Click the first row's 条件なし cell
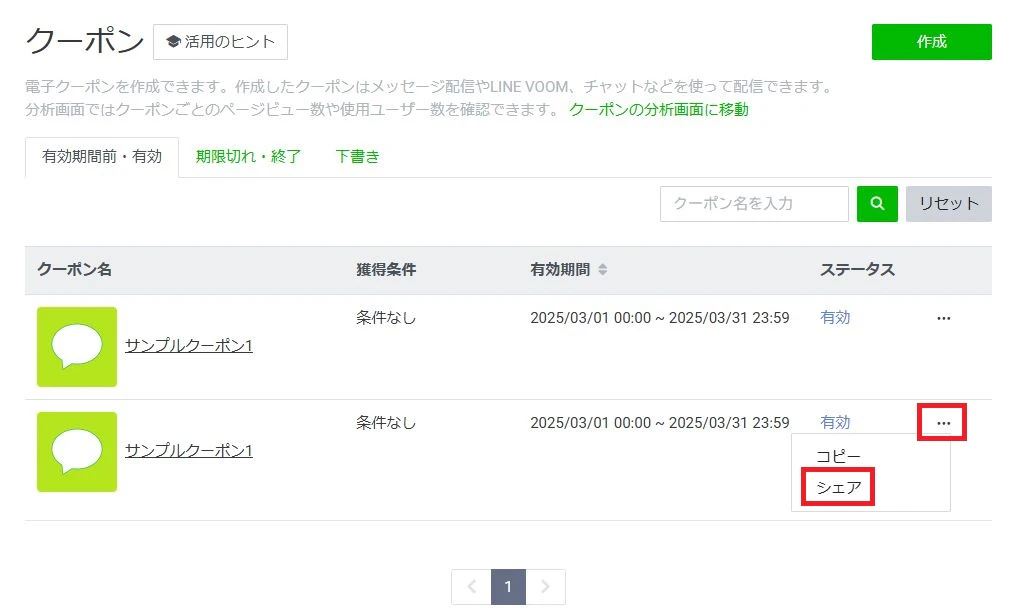Screen dimensions: 1019x613 (x=386, y=318)
